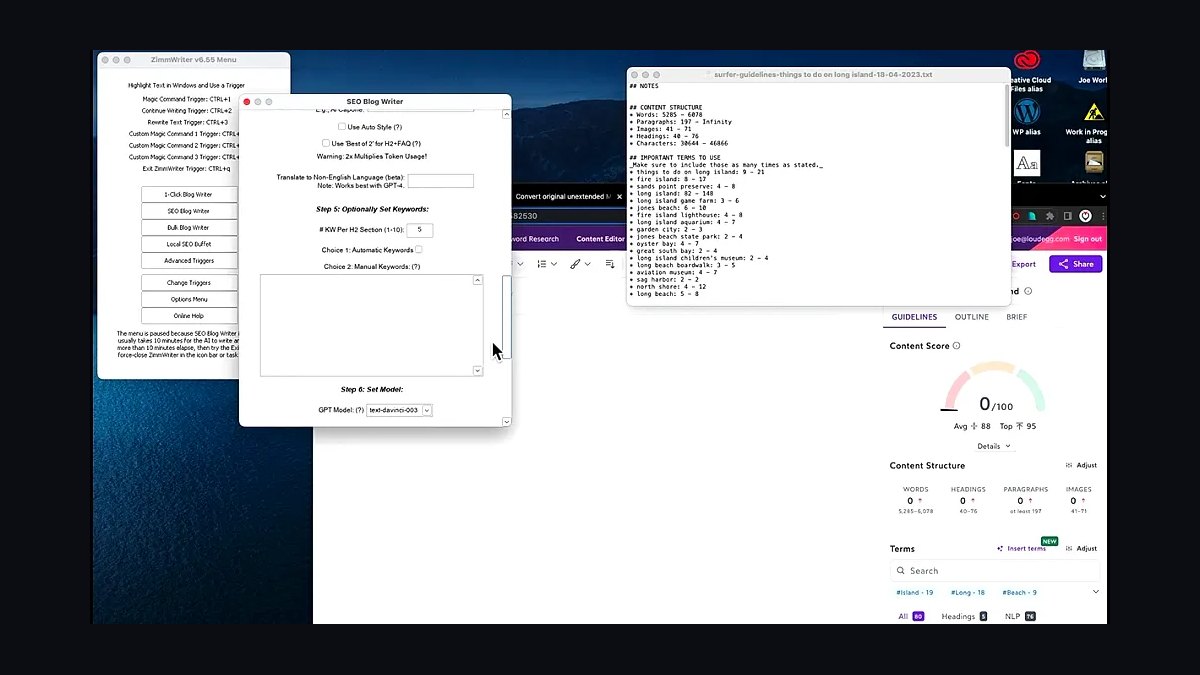Click the SEO Blog Writer window scrollbar thumb
This screenshot has height=675, width=1200.
pyautogui.click(x=506, y=316)
